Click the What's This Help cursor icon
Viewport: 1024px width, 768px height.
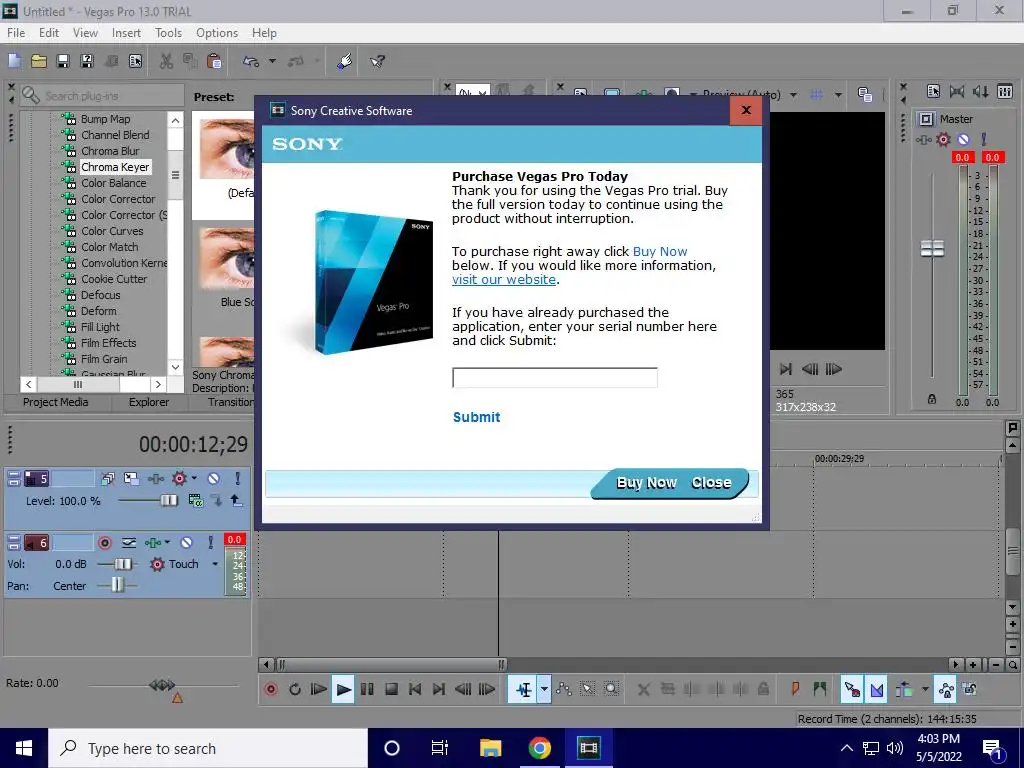377,61
